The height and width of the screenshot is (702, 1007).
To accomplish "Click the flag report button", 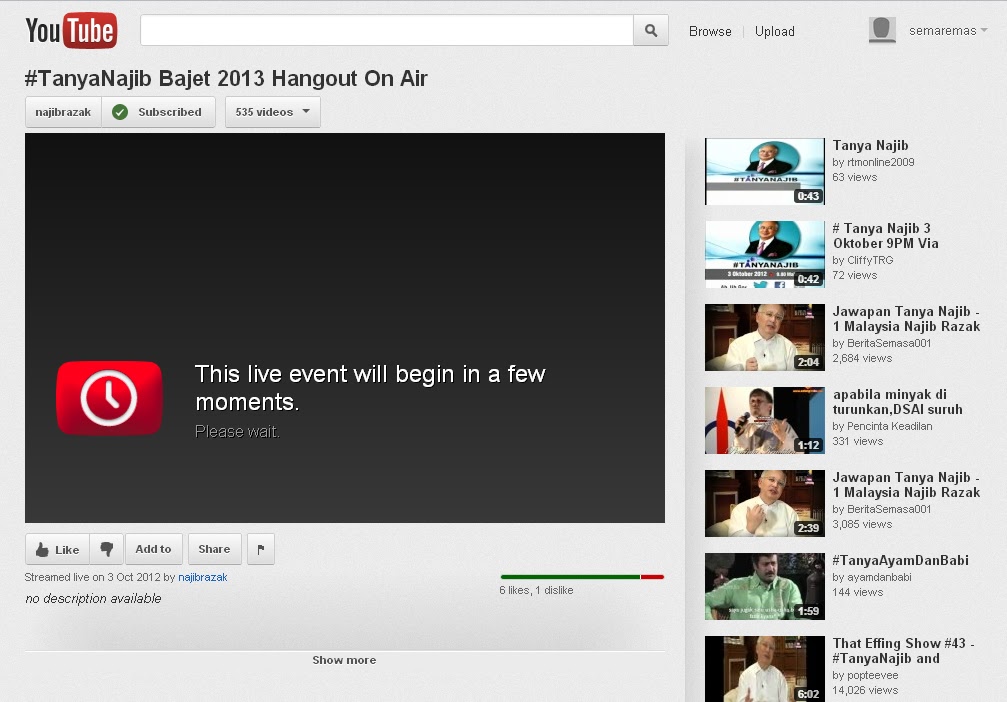I will point(261,549).
